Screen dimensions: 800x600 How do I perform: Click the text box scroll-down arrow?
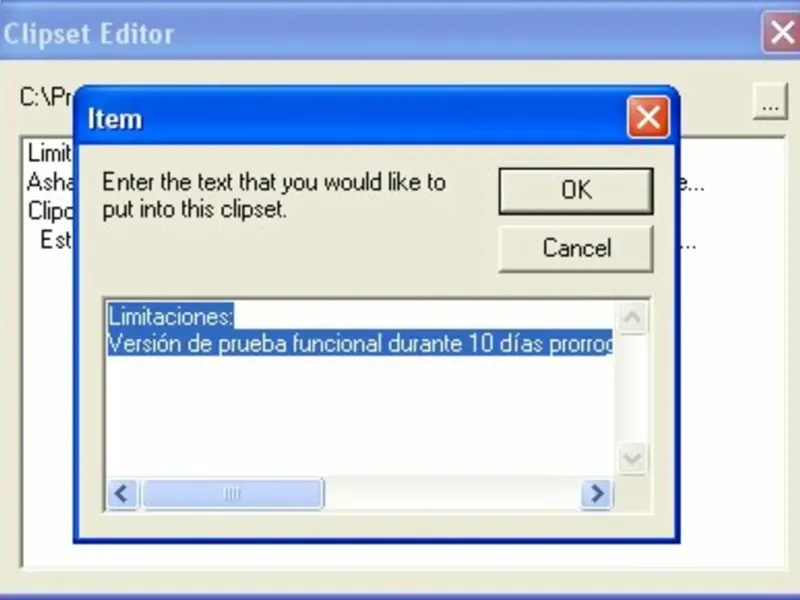pos(632,458)
